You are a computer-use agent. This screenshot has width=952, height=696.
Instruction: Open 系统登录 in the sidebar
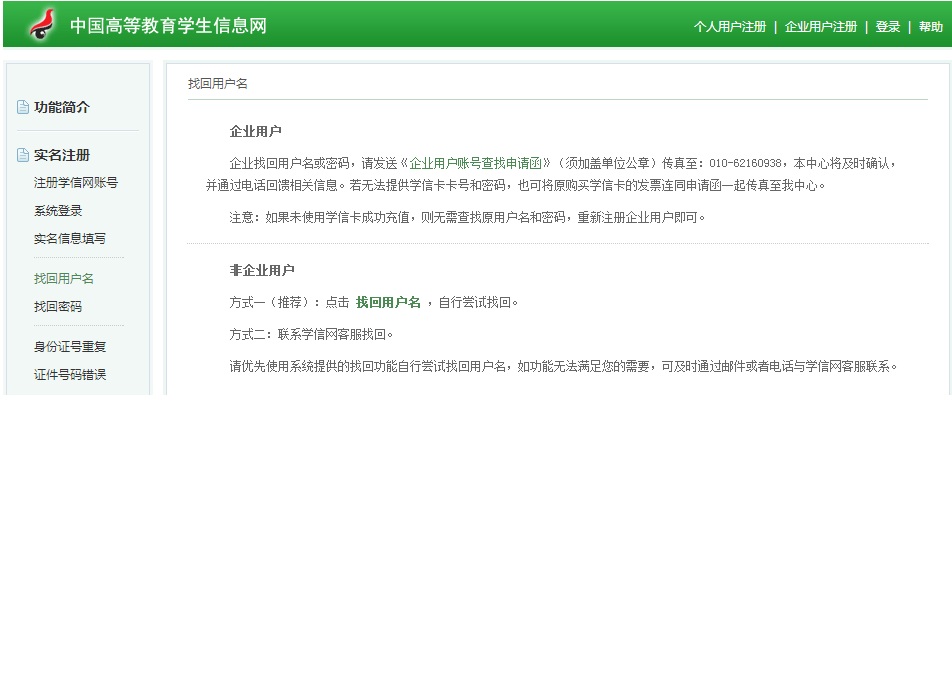58,211
